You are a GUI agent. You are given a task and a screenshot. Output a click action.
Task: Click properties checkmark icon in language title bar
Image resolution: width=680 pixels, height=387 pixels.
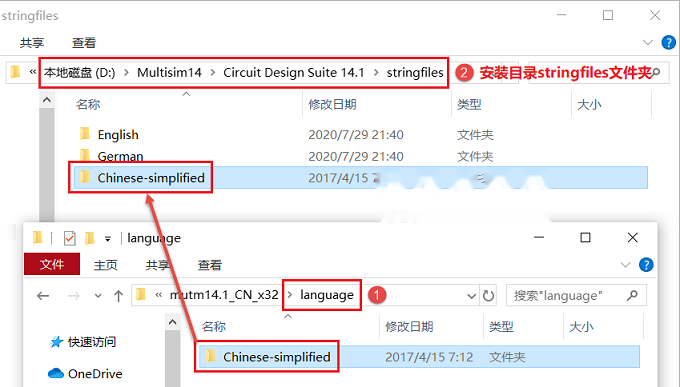(x=69, y=238)
